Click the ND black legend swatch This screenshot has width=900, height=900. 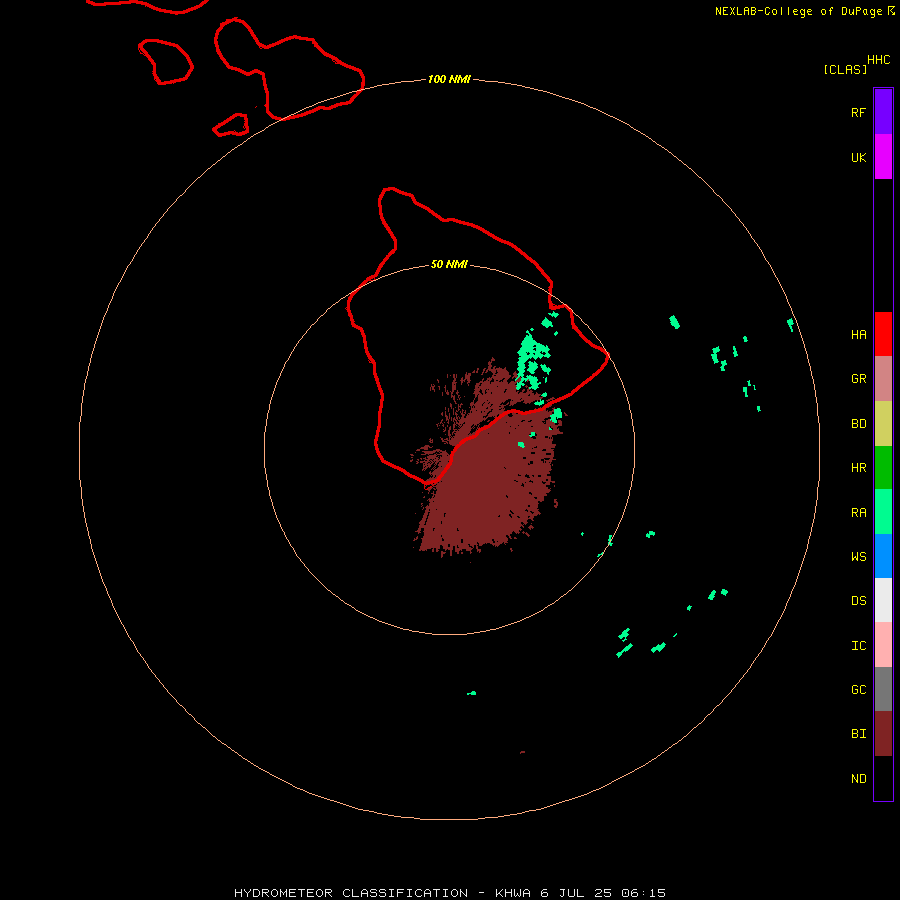(883, 778)
